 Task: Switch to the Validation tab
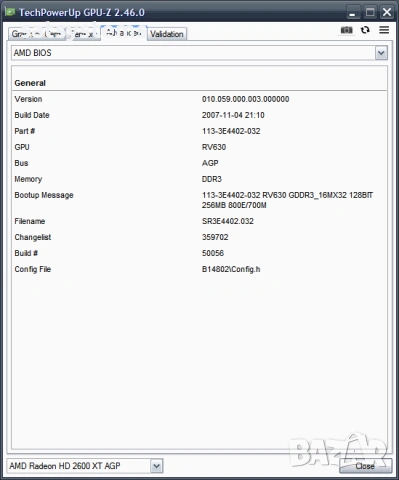tap(167, 34)
